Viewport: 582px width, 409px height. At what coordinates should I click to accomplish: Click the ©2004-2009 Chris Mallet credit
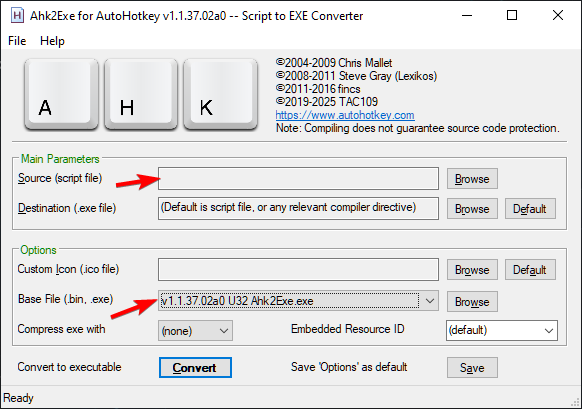click(334, 63)
